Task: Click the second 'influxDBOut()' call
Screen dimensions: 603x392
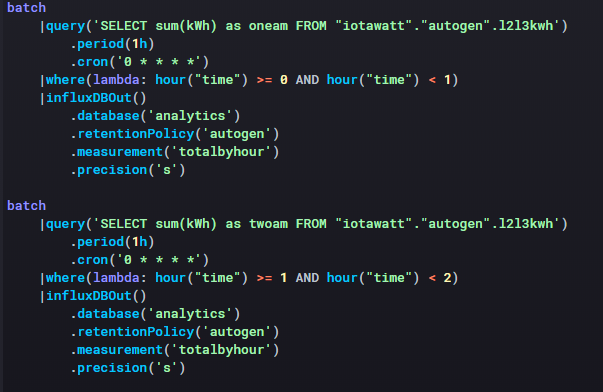Action: [96, 296]
